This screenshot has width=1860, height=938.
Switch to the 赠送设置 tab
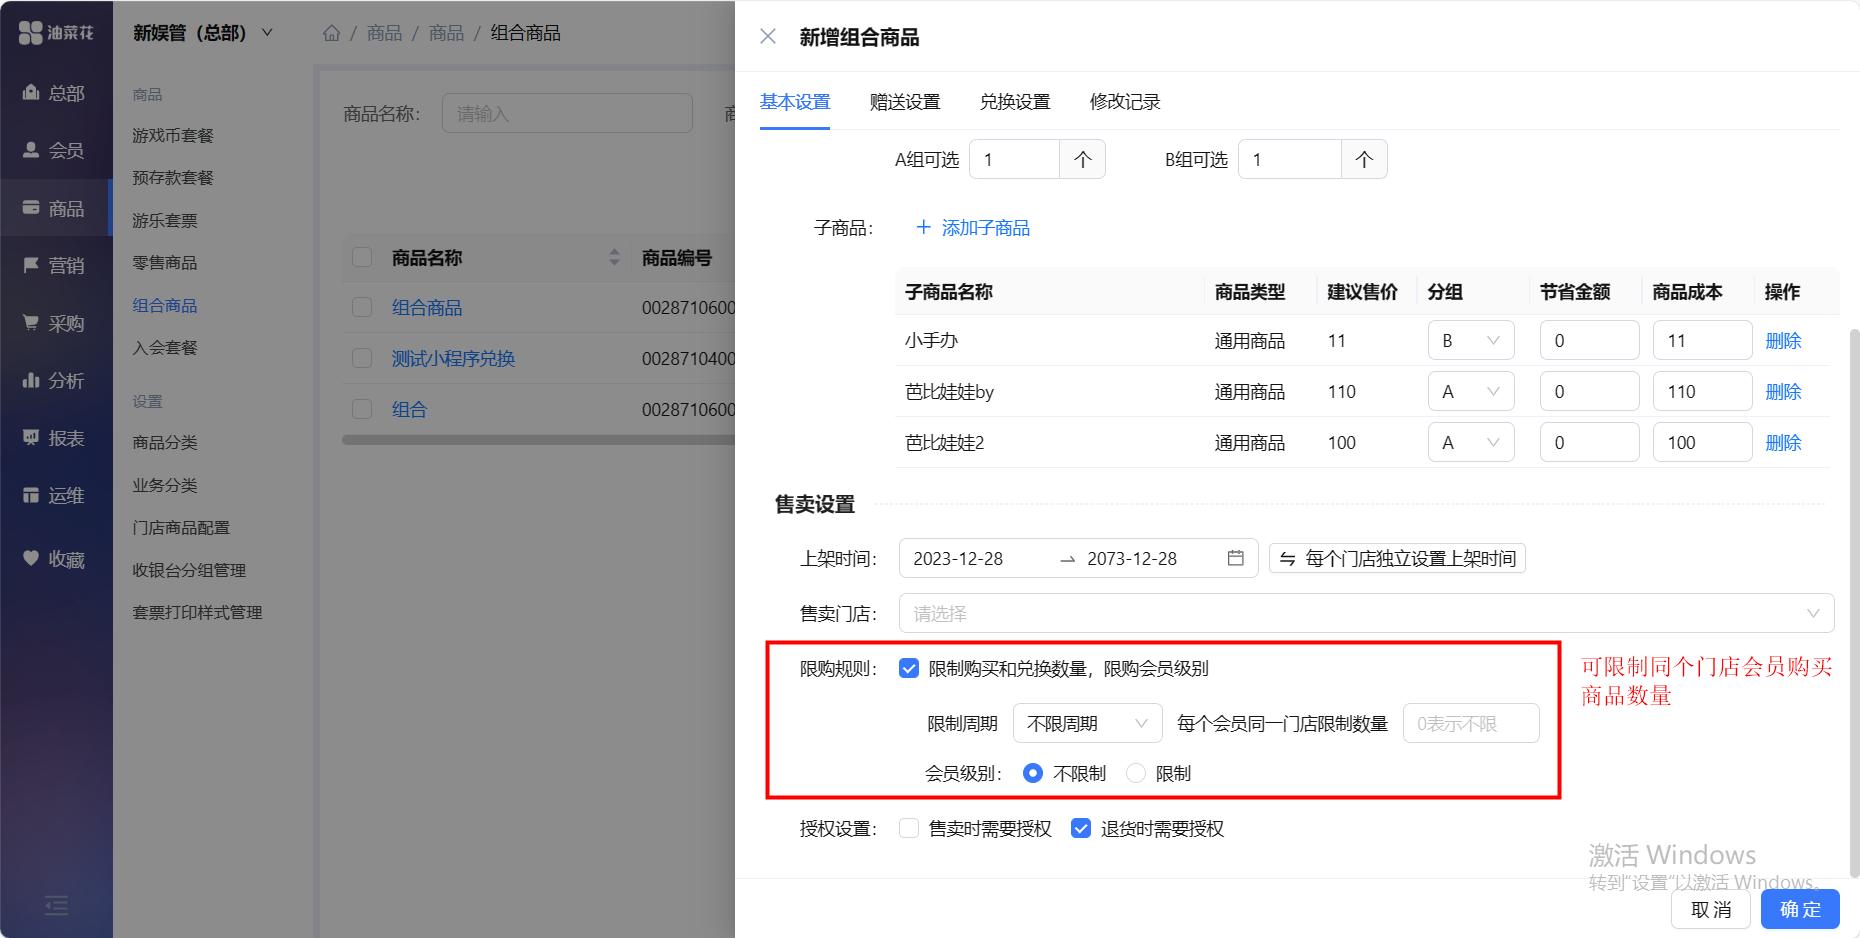click(905, 102)
